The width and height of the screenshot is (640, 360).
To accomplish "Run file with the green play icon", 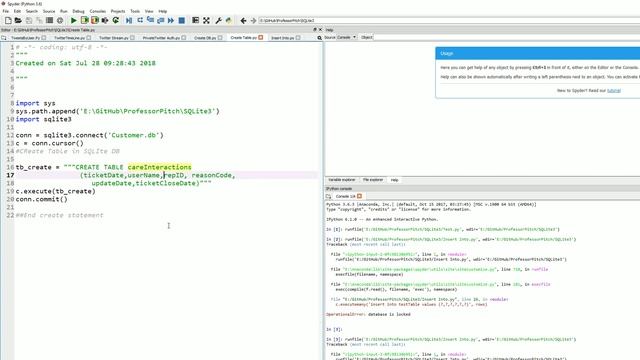I will click(x=74, y=20).
